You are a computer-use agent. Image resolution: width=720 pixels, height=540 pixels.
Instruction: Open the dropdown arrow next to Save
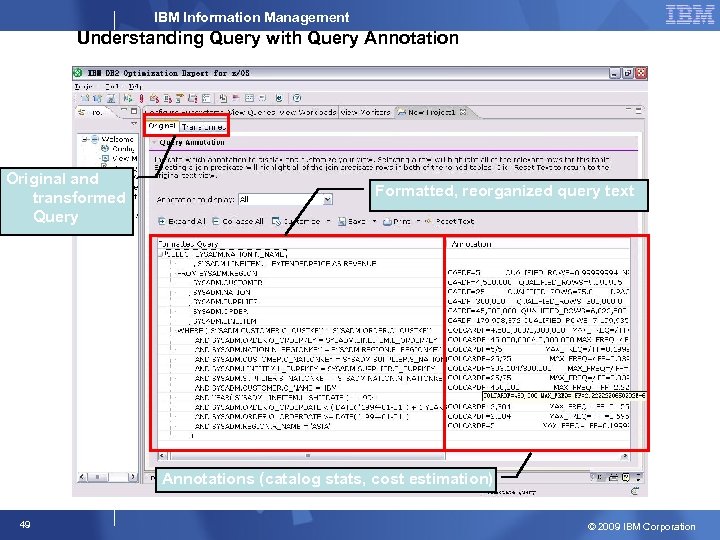pos(374,221)
